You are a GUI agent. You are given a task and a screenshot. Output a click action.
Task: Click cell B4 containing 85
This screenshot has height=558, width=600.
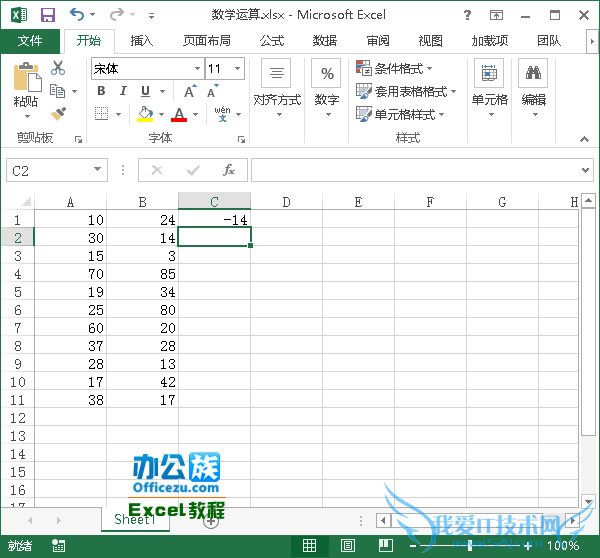click(142, 273)
